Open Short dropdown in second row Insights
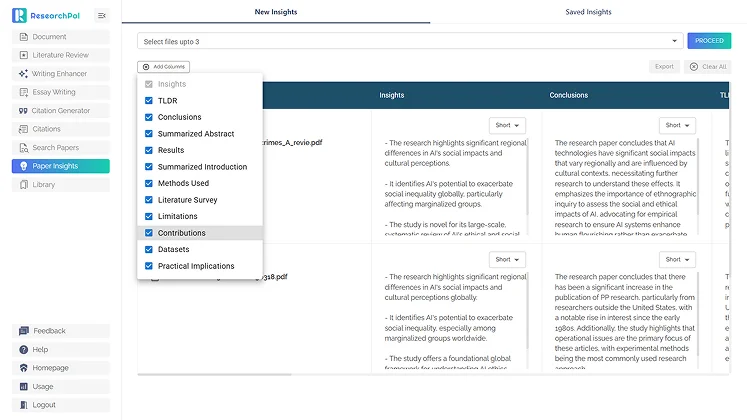747x420 pixels. tap(507, 260)
